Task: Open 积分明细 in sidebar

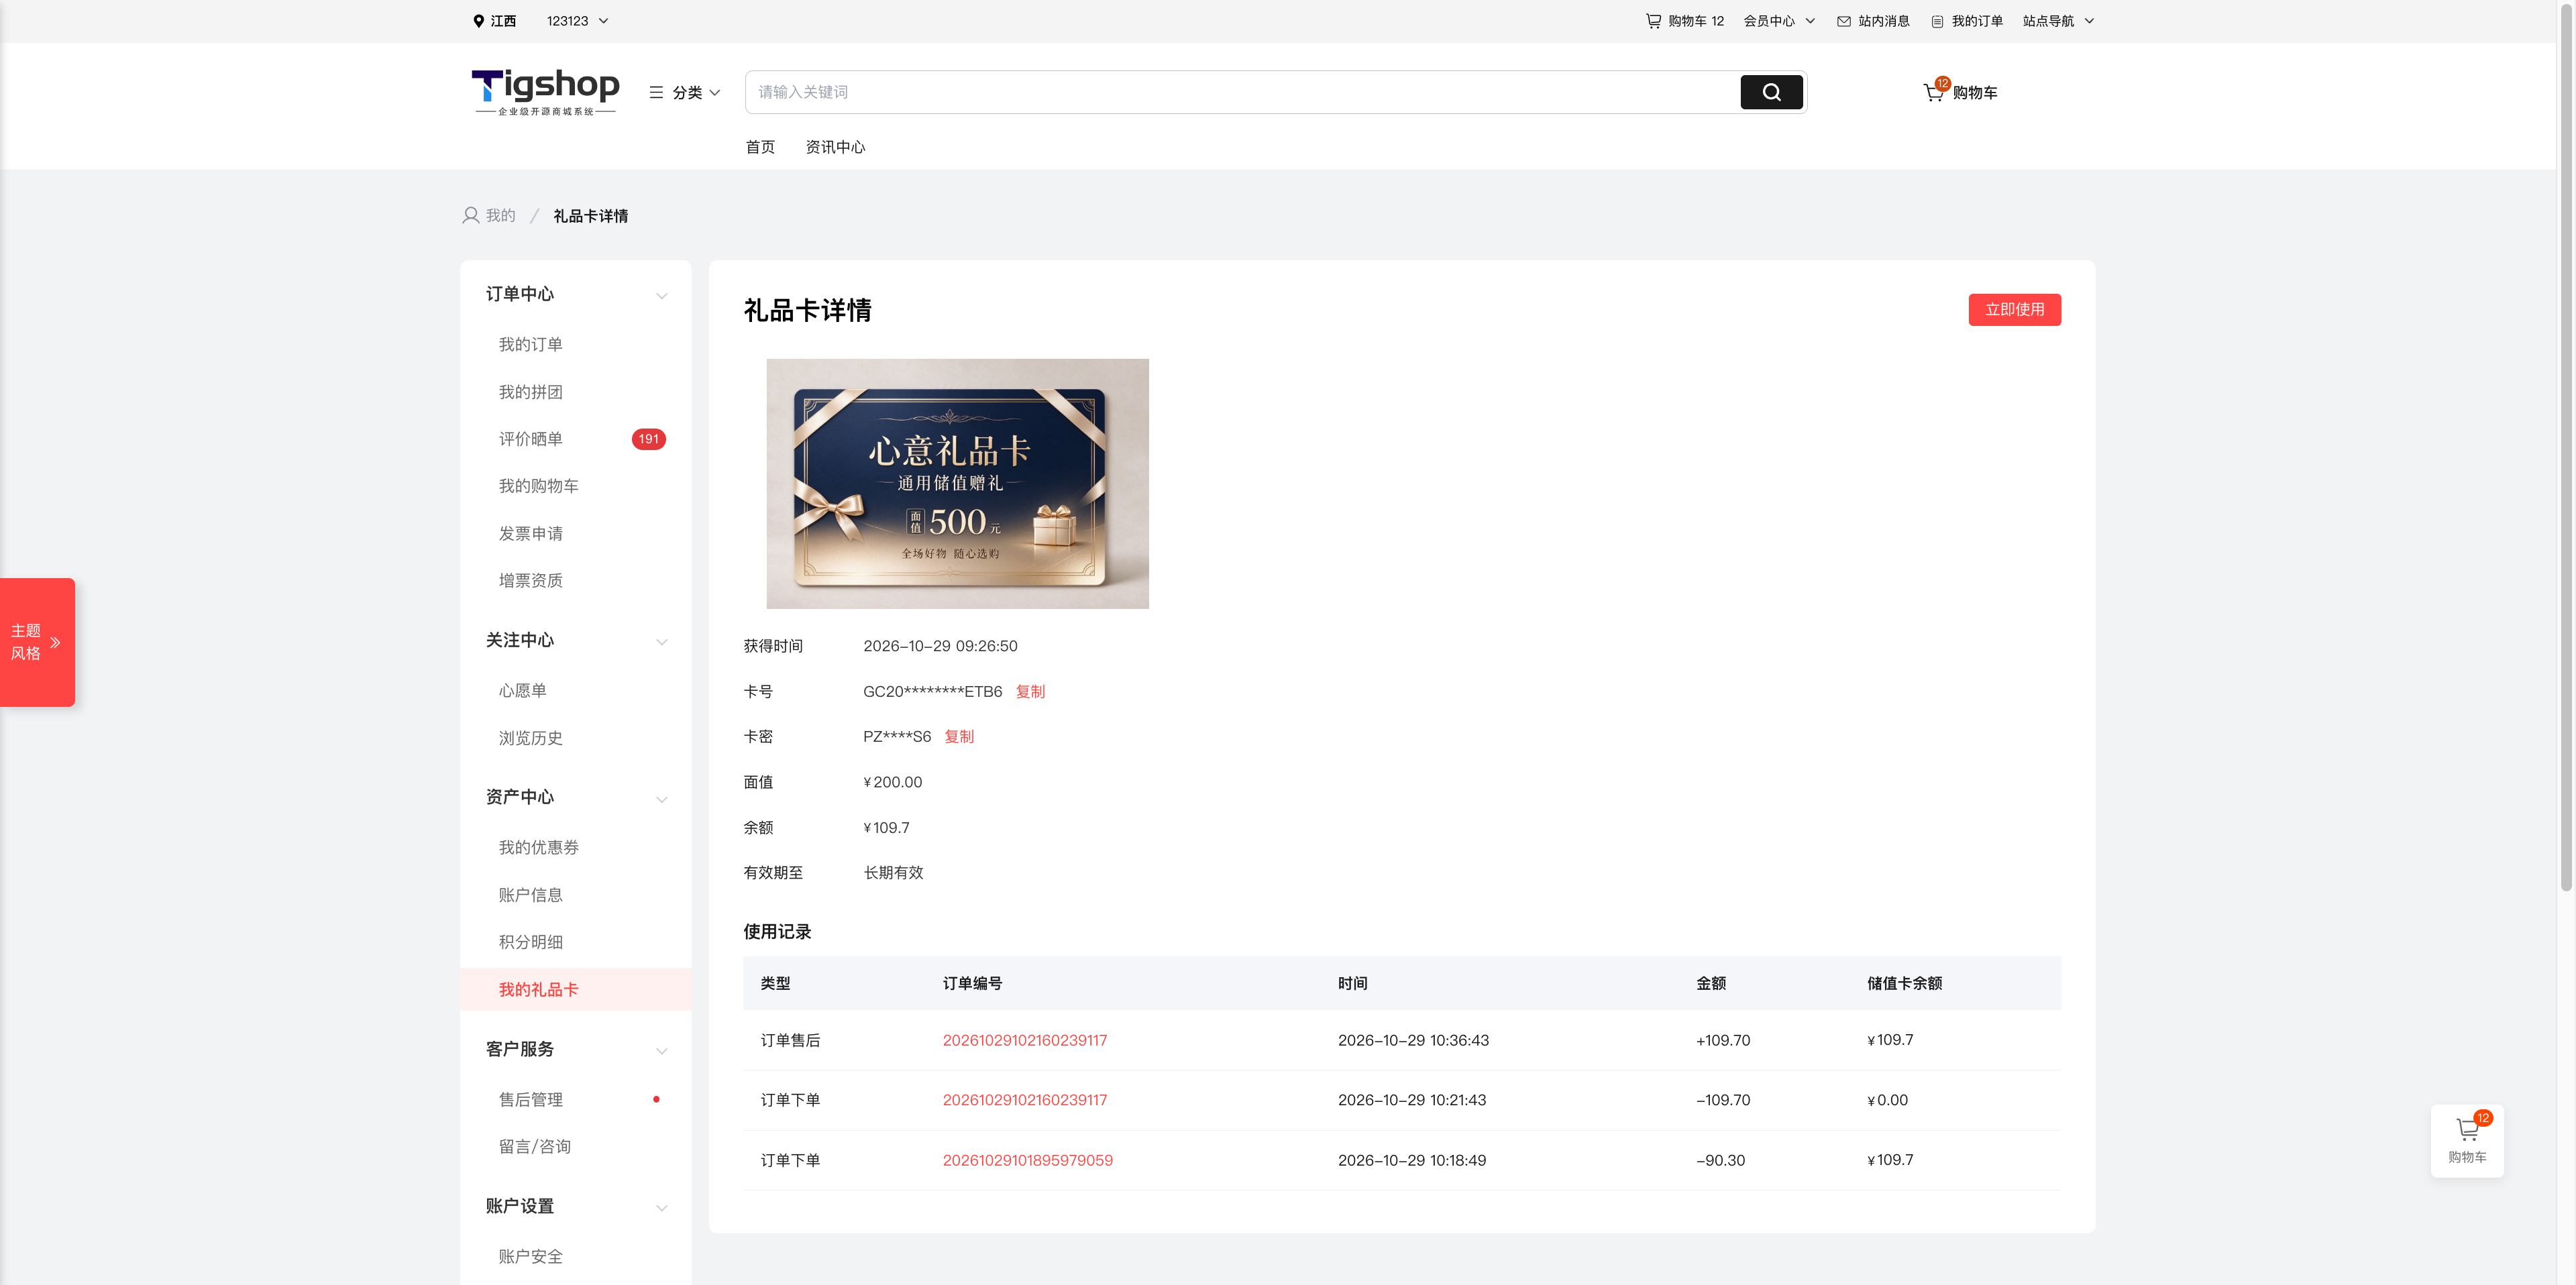Action: point(531,942)
